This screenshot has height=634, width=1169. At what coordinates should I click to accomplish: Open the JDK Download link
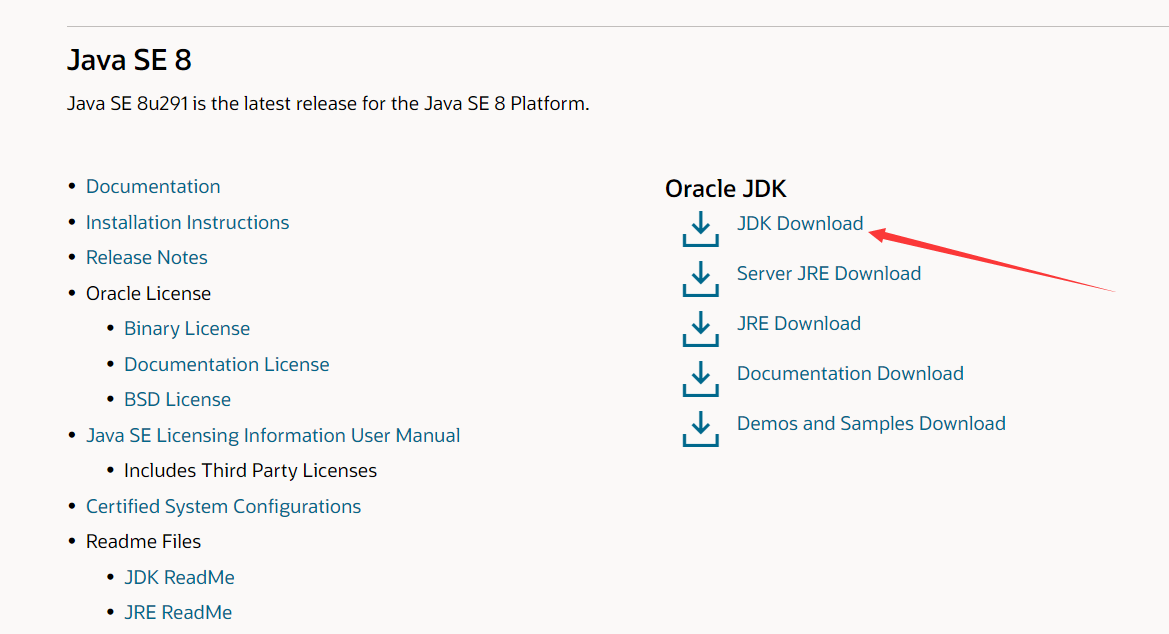(x=800, y=224)
